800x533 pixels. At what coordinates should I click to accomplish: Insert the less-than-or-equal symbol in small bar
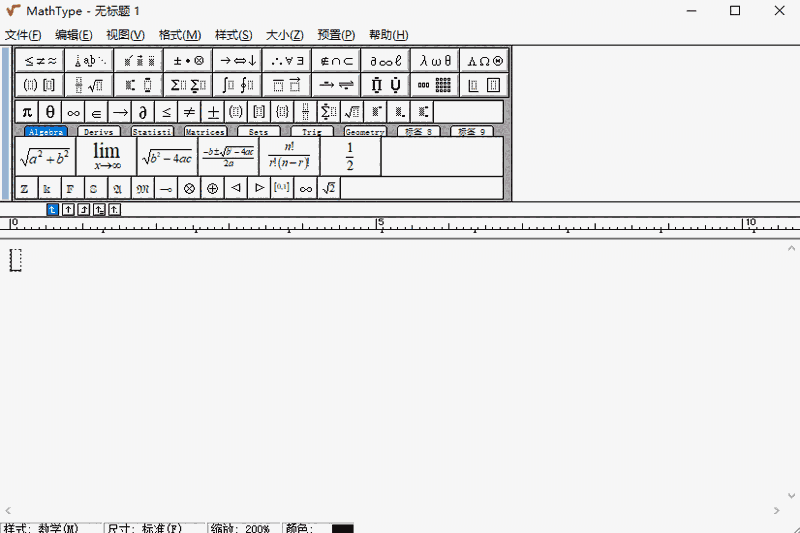pyautogui.click(x=166, y=112)
